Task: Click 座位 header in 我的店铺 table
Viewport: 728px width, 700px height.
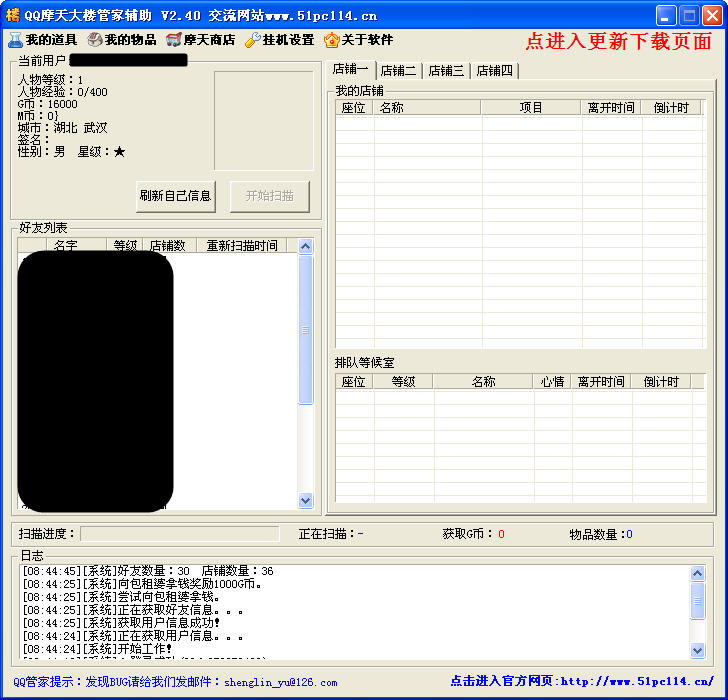Action: [354, 108]
